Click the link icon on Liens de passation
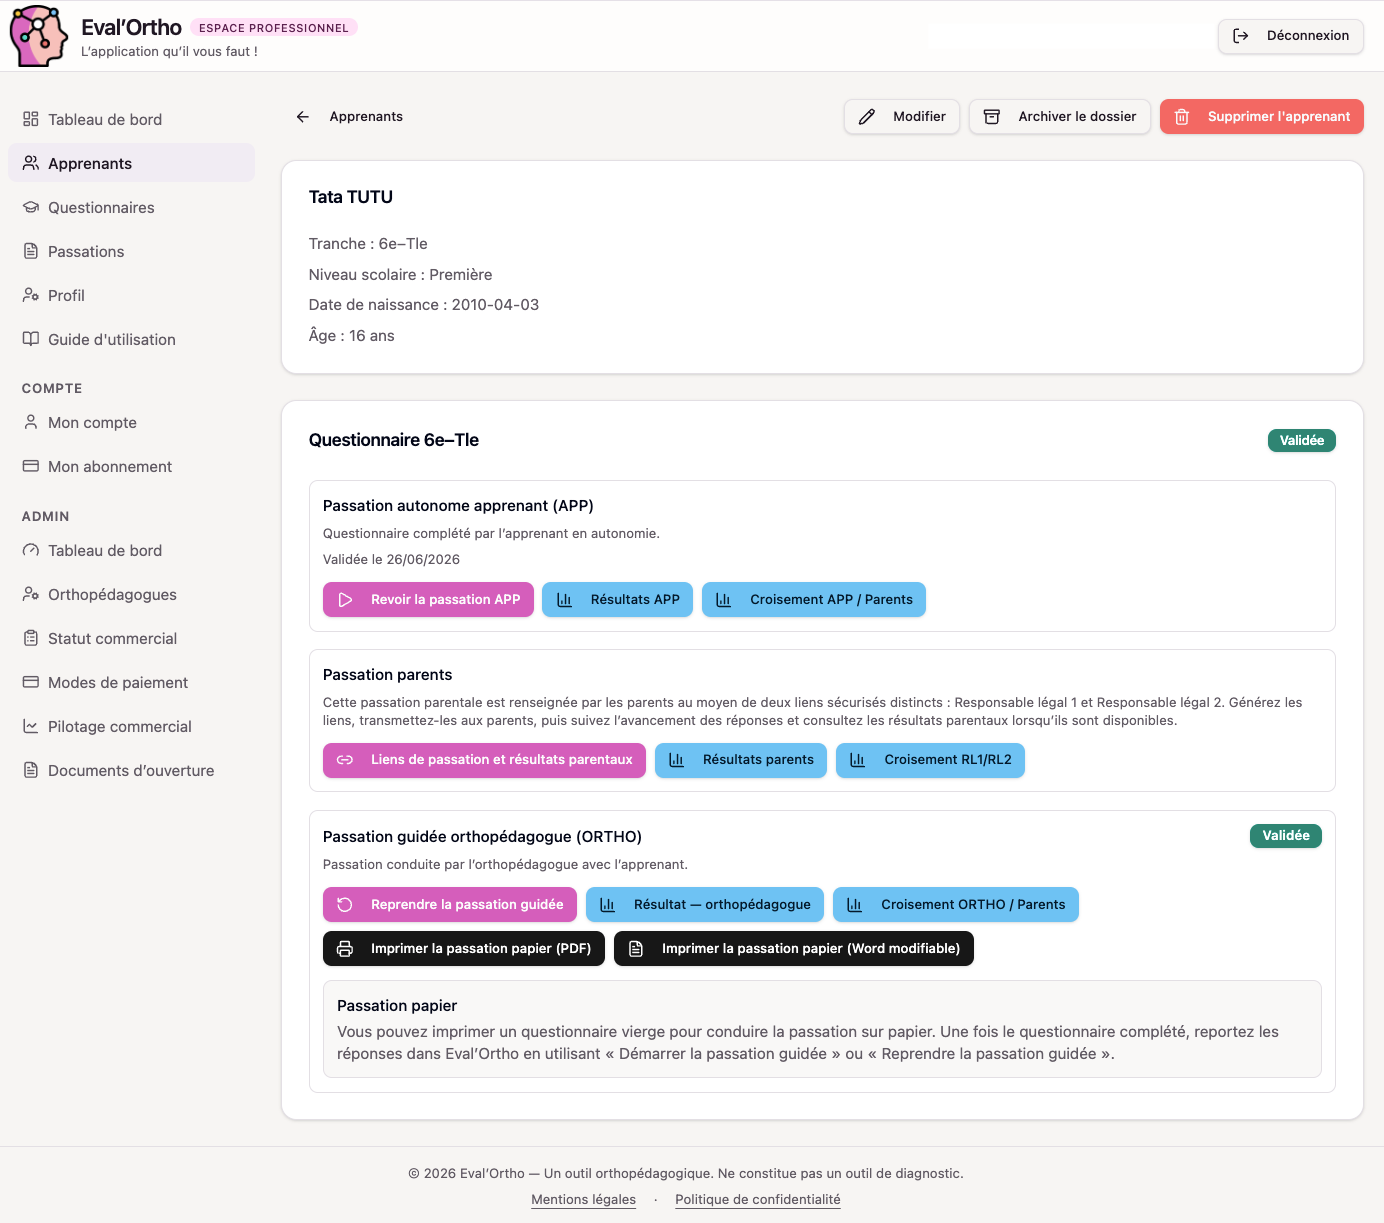The width and height of the screenshot is (1384, 1223). (345, 760)
